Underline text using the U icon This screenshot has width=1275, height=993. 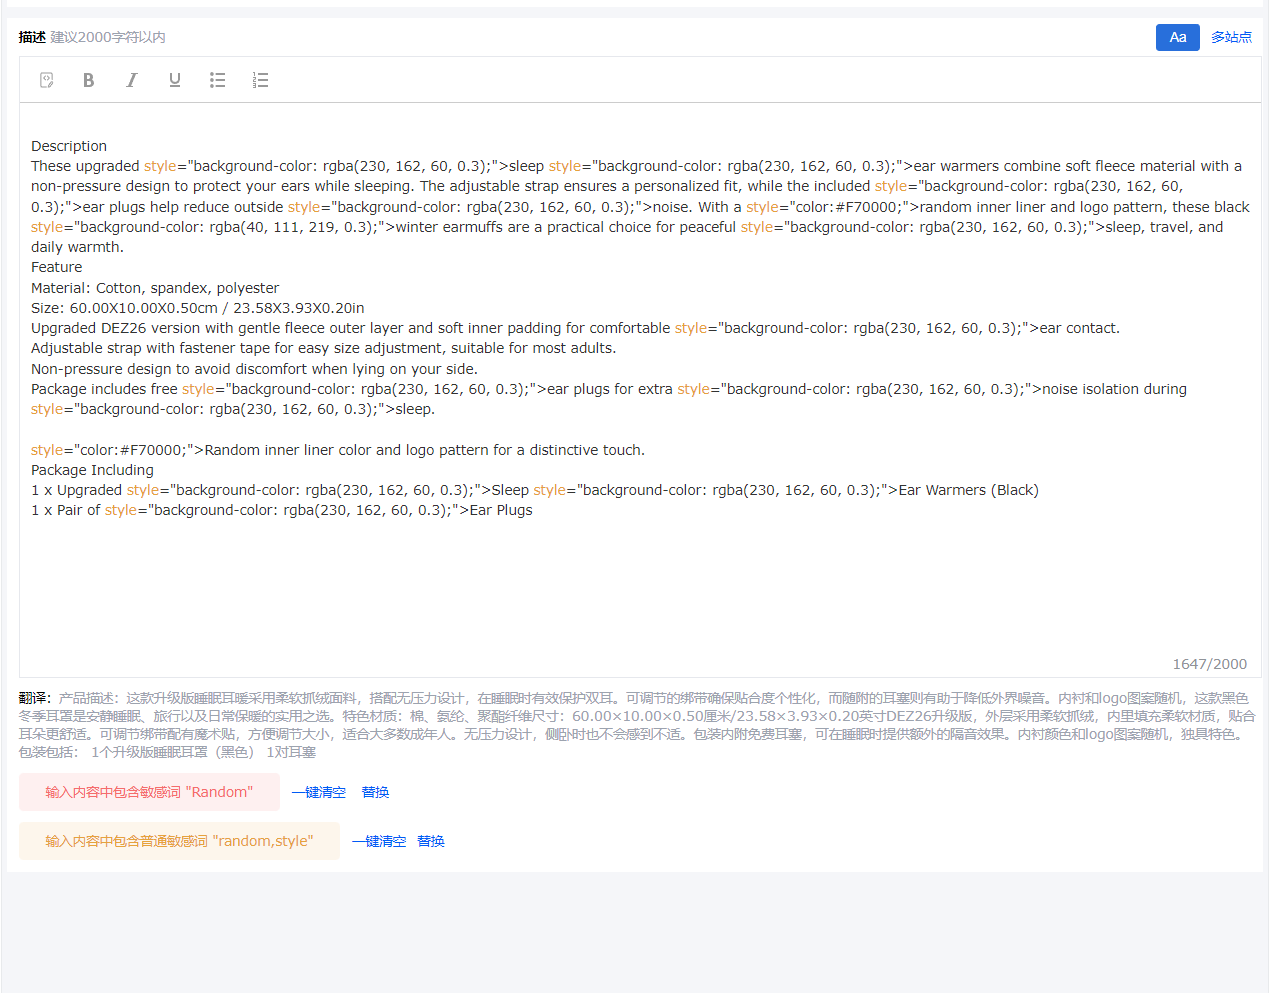(175, 80)
